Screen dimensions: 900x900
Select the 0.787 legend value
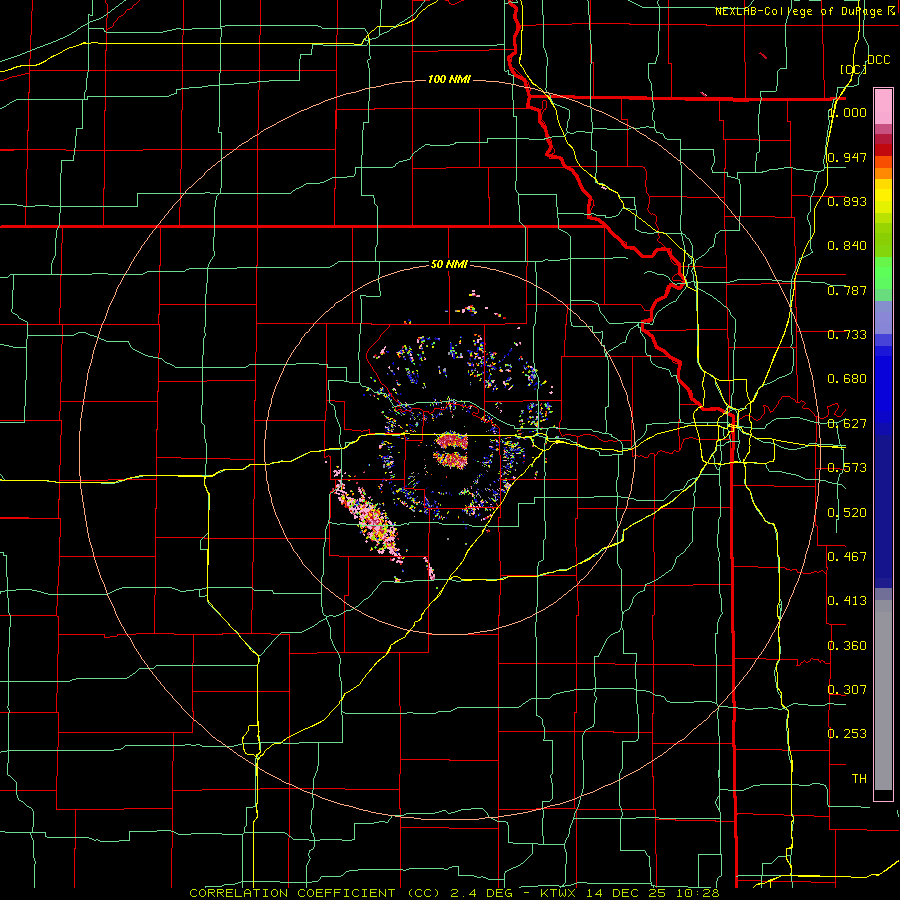click(x=847, y=290)
